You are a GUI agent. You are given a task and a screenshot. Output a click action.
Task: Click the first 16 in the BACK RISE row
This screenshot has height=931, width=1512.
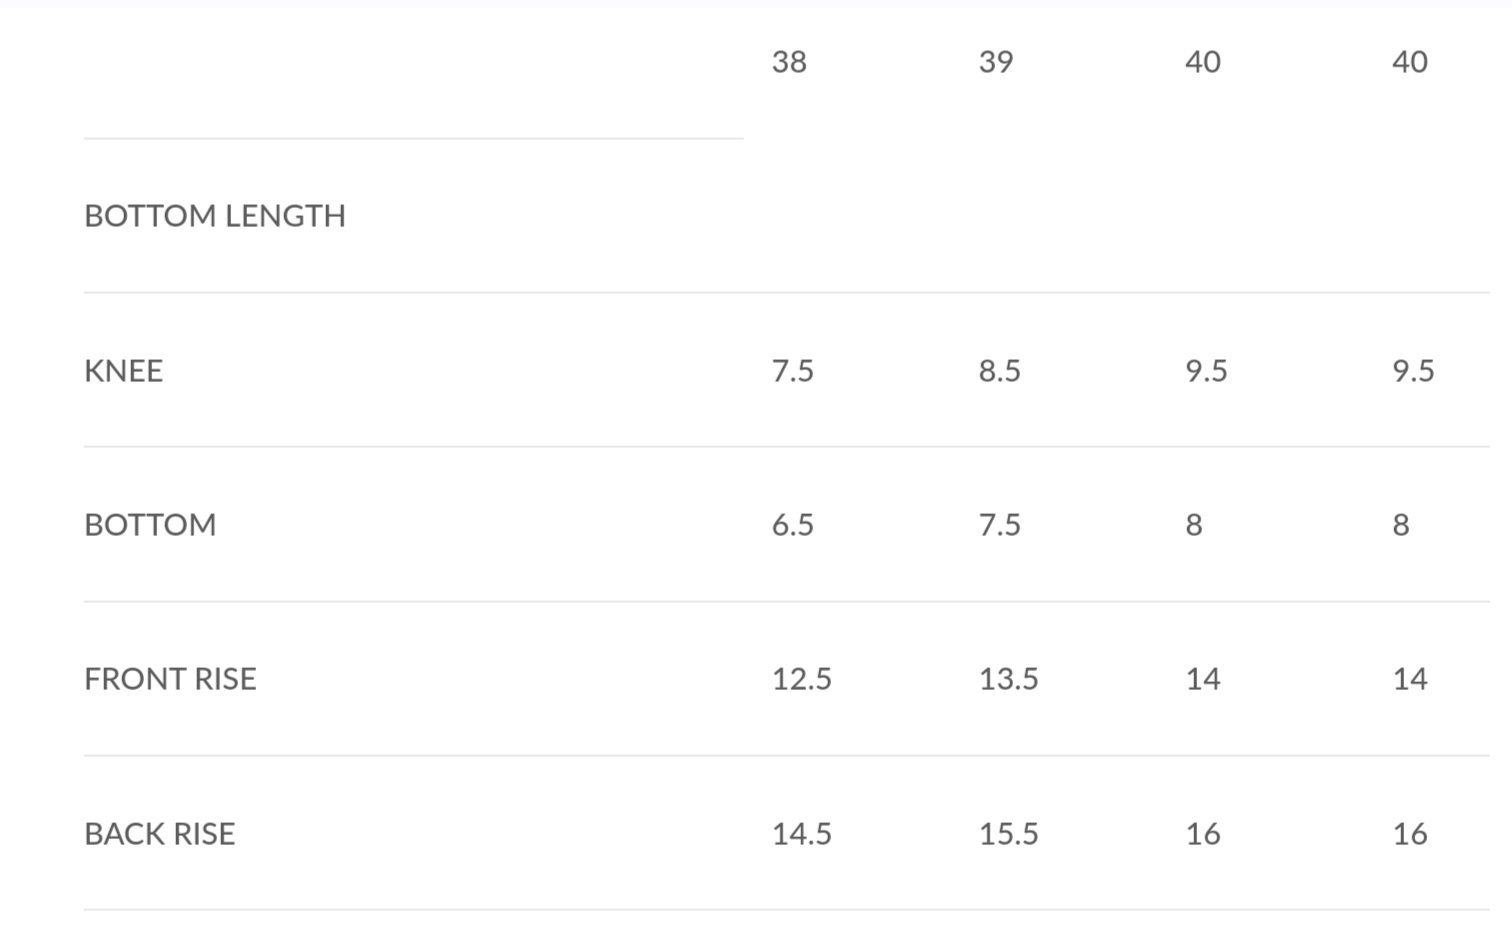tap(1203, 834)
